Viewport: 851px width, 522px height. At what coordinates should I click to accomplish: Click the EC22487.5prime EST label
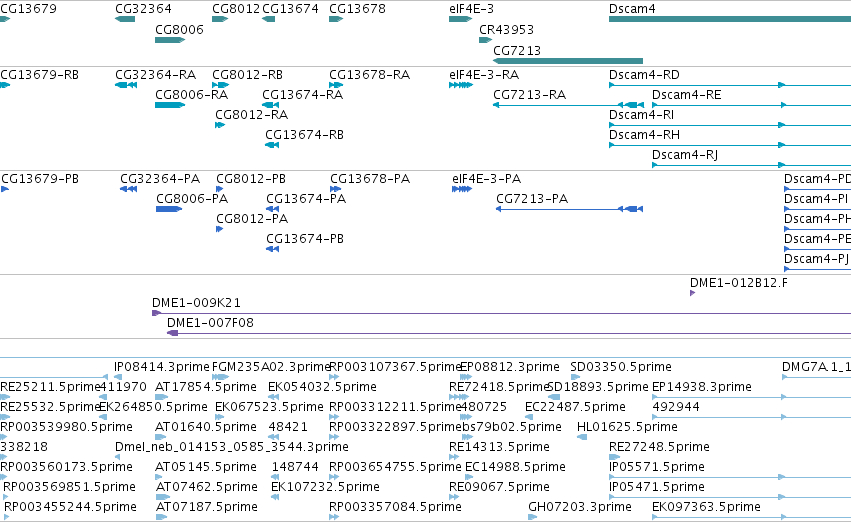[x=575, y=407]
